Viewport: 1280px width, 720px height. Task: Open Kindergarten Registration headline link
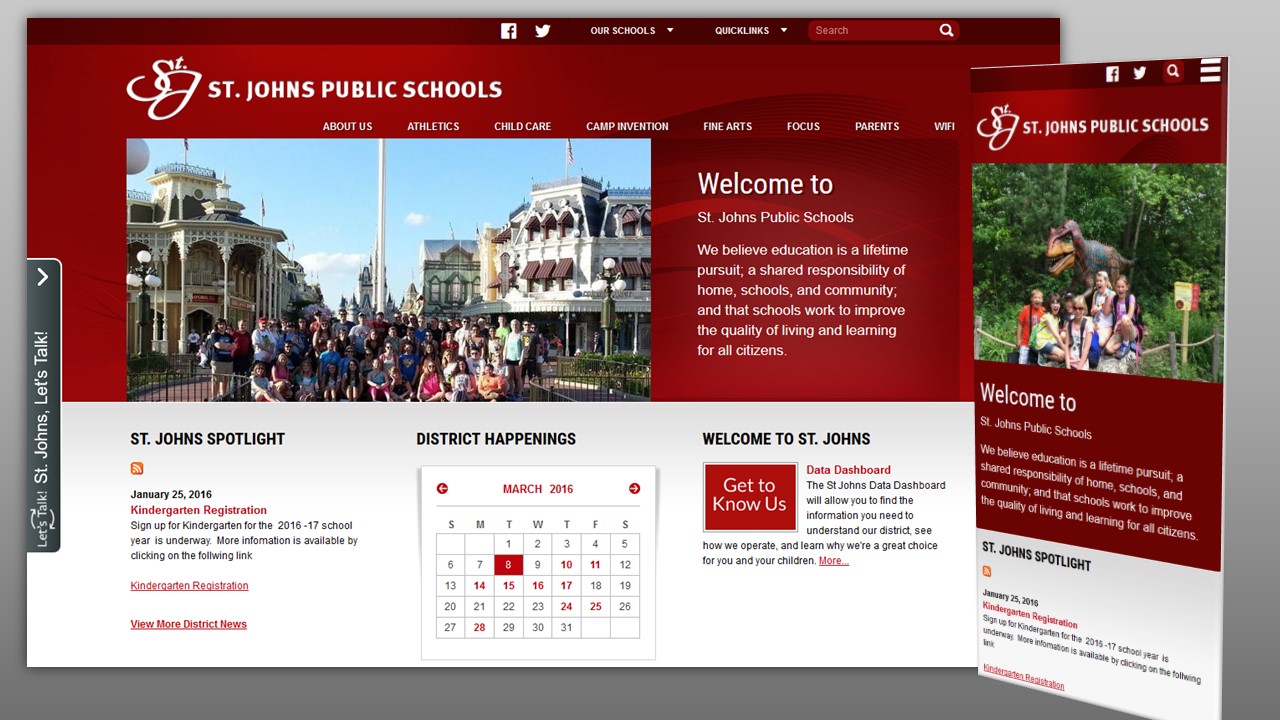(x=199, y=510)
